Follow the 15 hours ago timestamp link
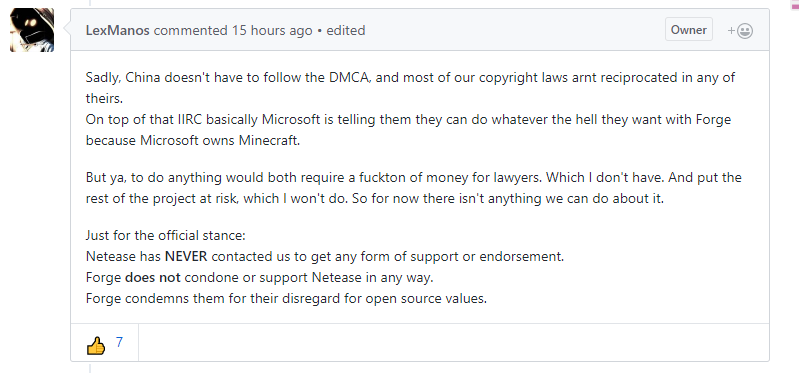 coord(272,31)
